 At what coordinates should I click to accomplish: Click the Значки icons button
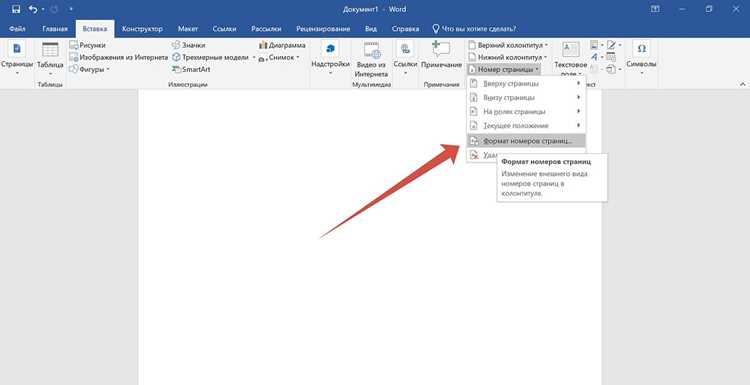pyautogui.click(x=188, y=45)
